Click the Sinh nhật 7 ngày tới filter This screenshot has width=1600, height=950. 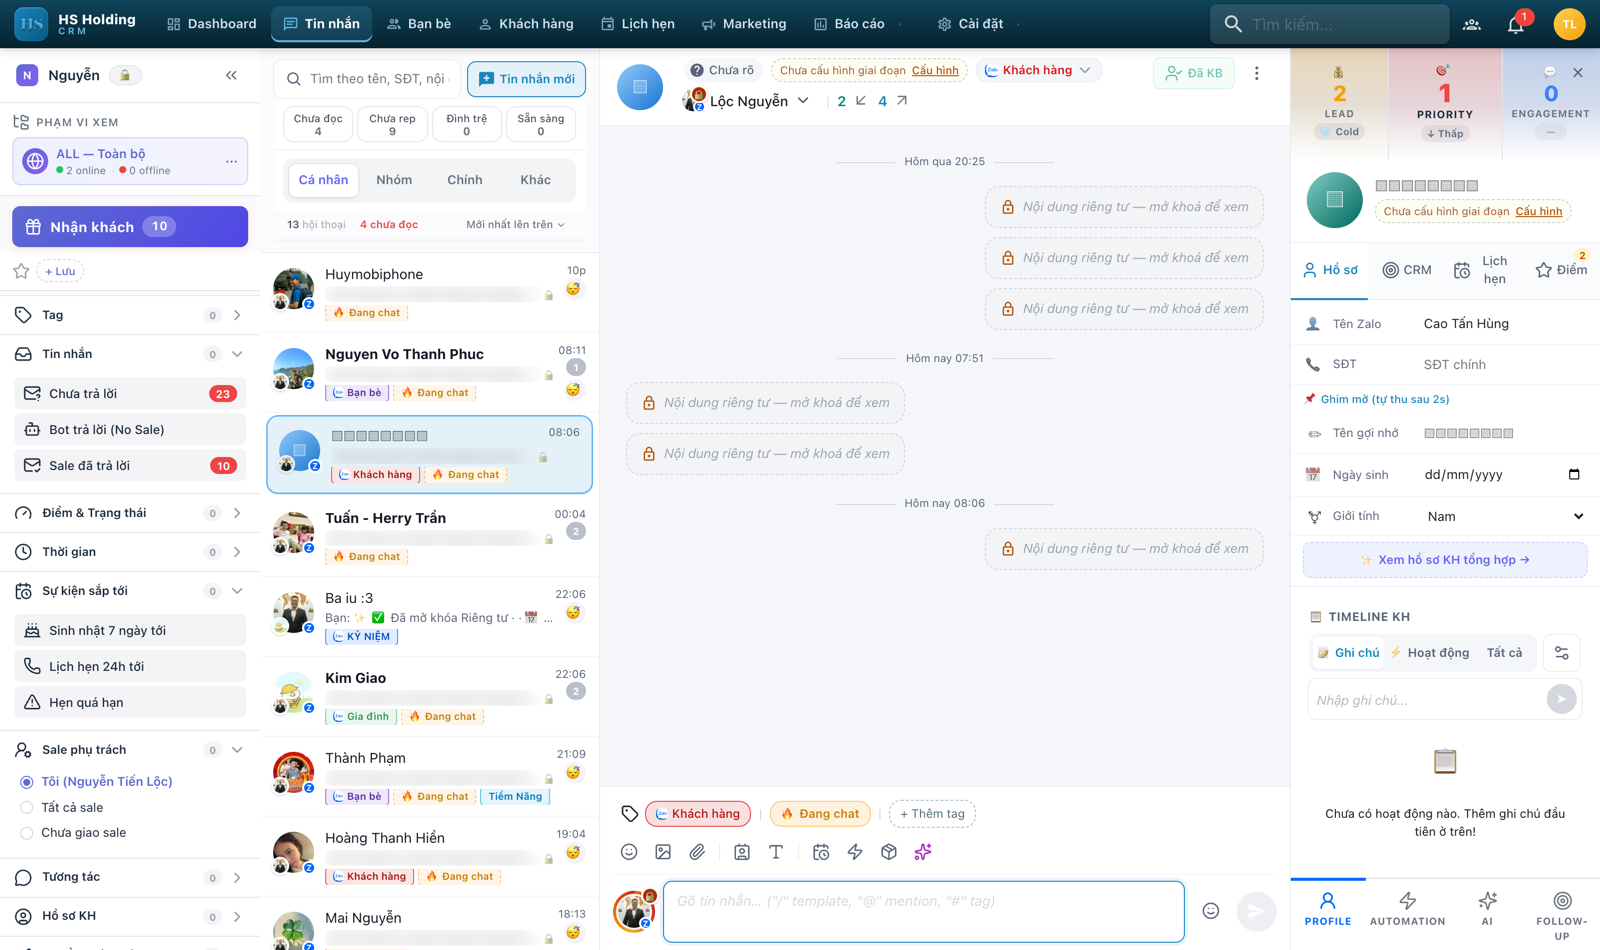130,631
